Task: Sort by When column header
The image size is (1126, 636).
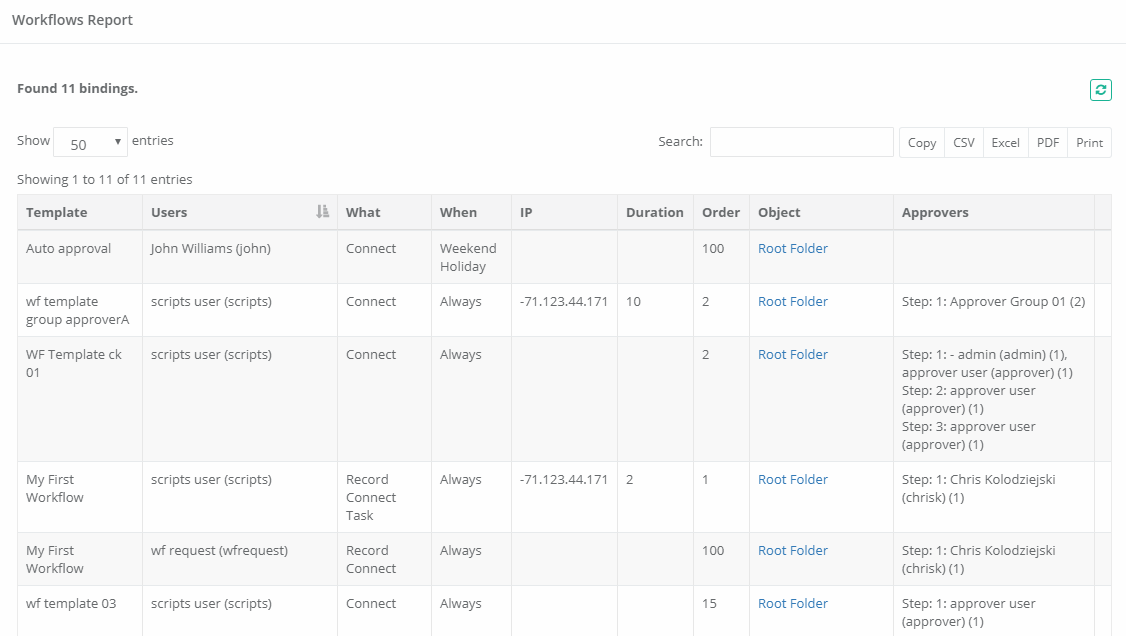Action: pyautogui.click(x=471, y=212)
